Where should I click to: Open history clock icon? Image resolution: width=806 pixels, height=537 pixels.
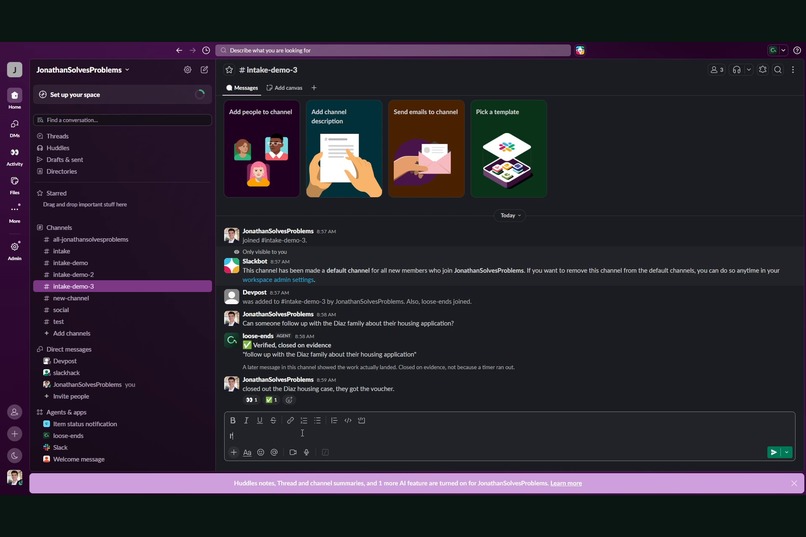(206, 50)
